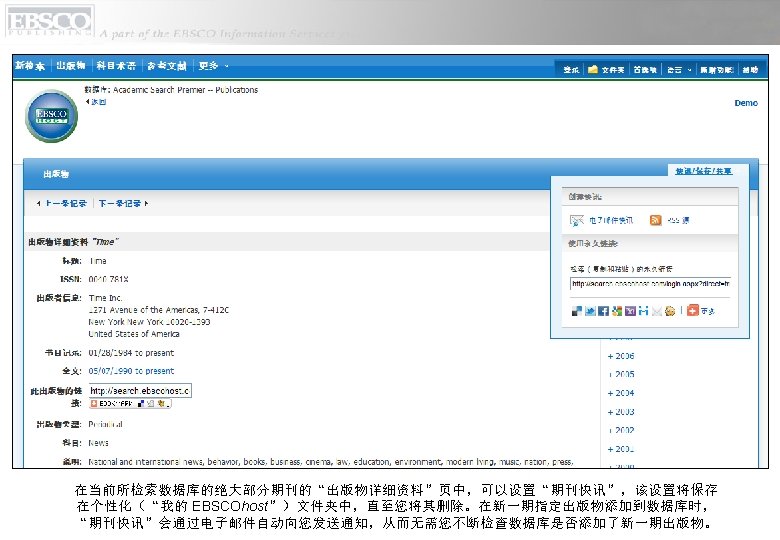
Task: Click the 电子邮件快讯 link
Action: pos(611,220)
